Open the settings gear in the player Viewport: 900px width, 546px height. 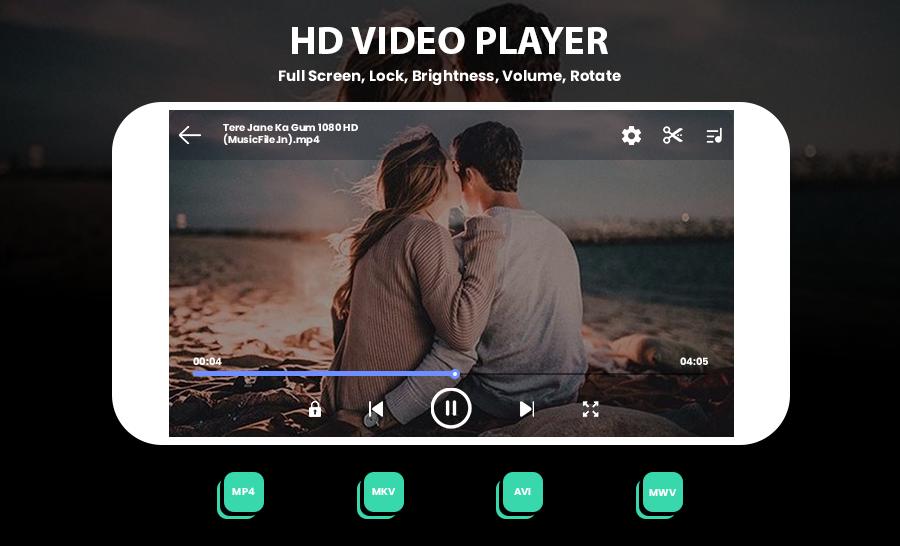click(631, 135)
